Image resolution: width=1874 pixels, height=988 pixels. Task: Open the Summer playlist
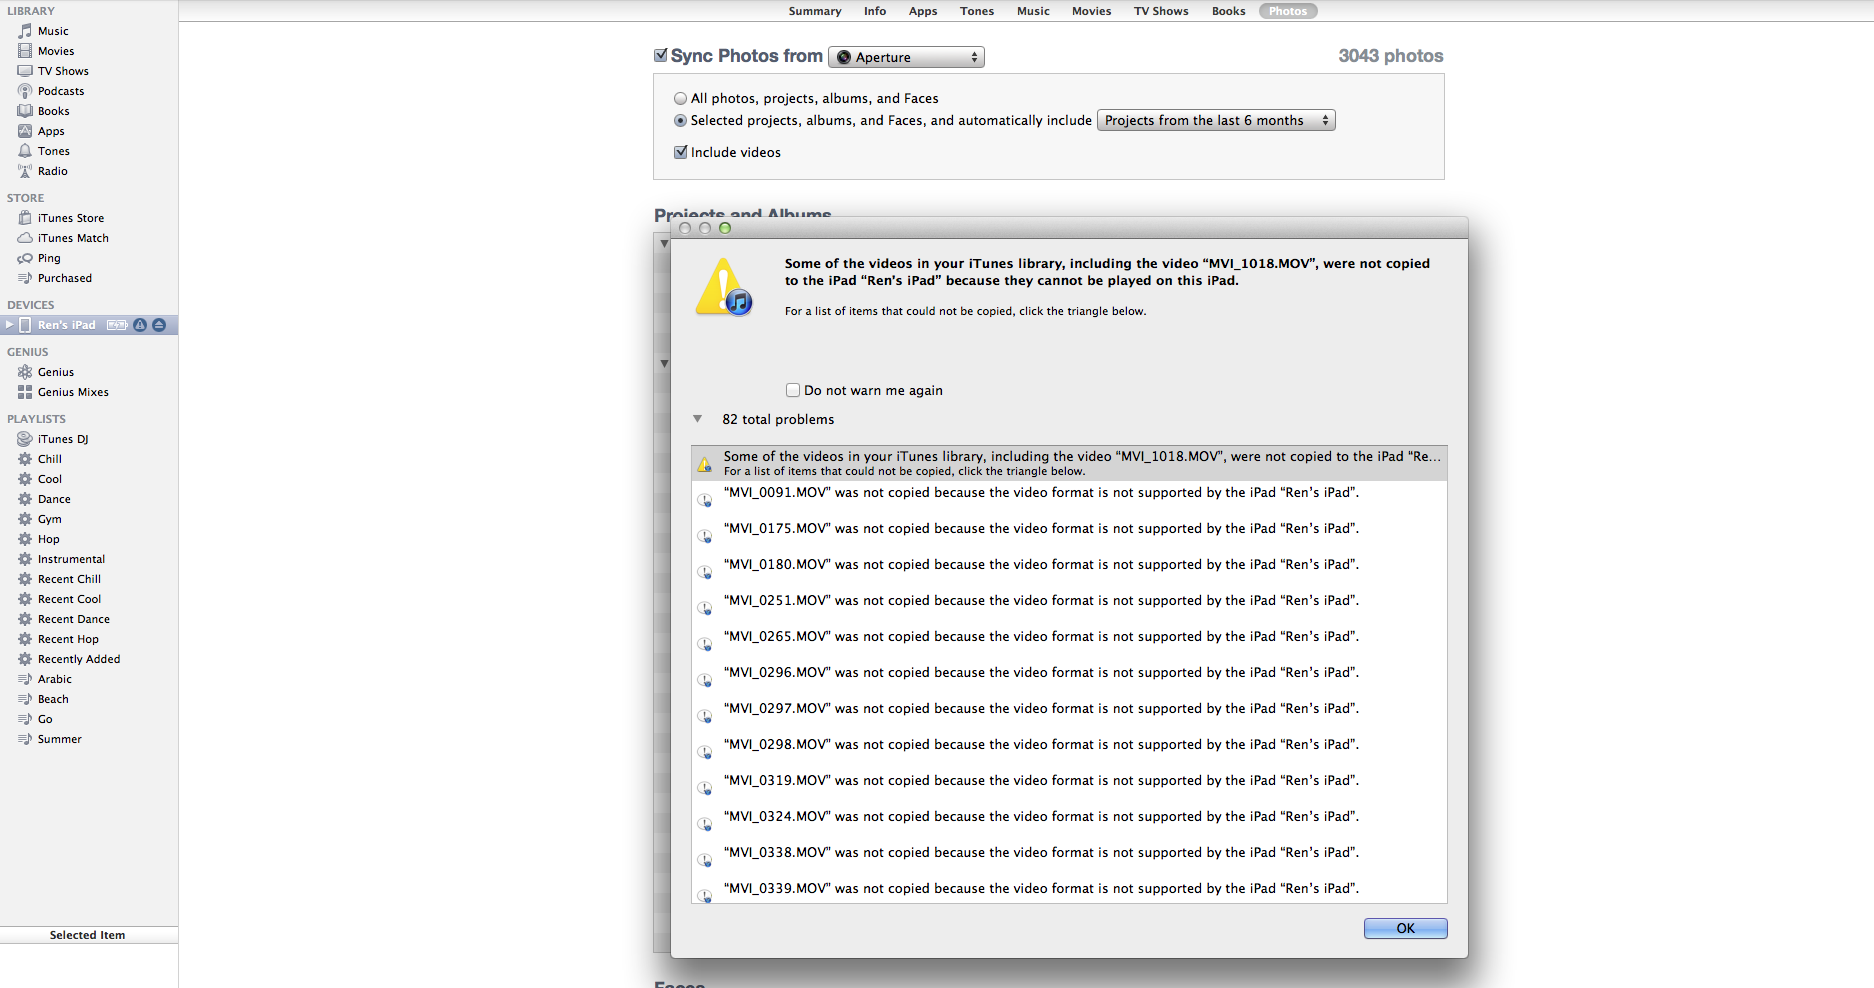pyautogui.click(x=59, y=739)
